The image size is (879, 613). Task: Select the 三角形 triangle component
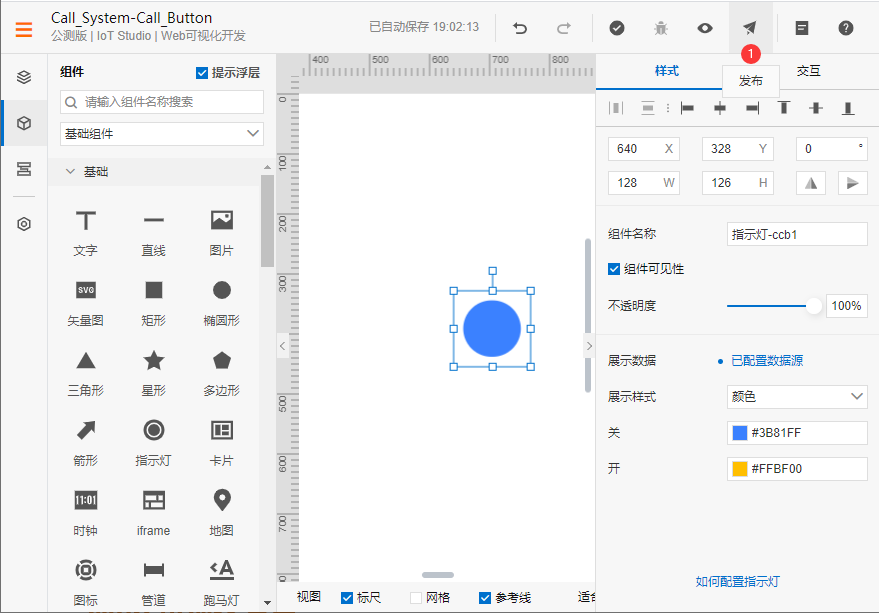[x=86, y=373]
